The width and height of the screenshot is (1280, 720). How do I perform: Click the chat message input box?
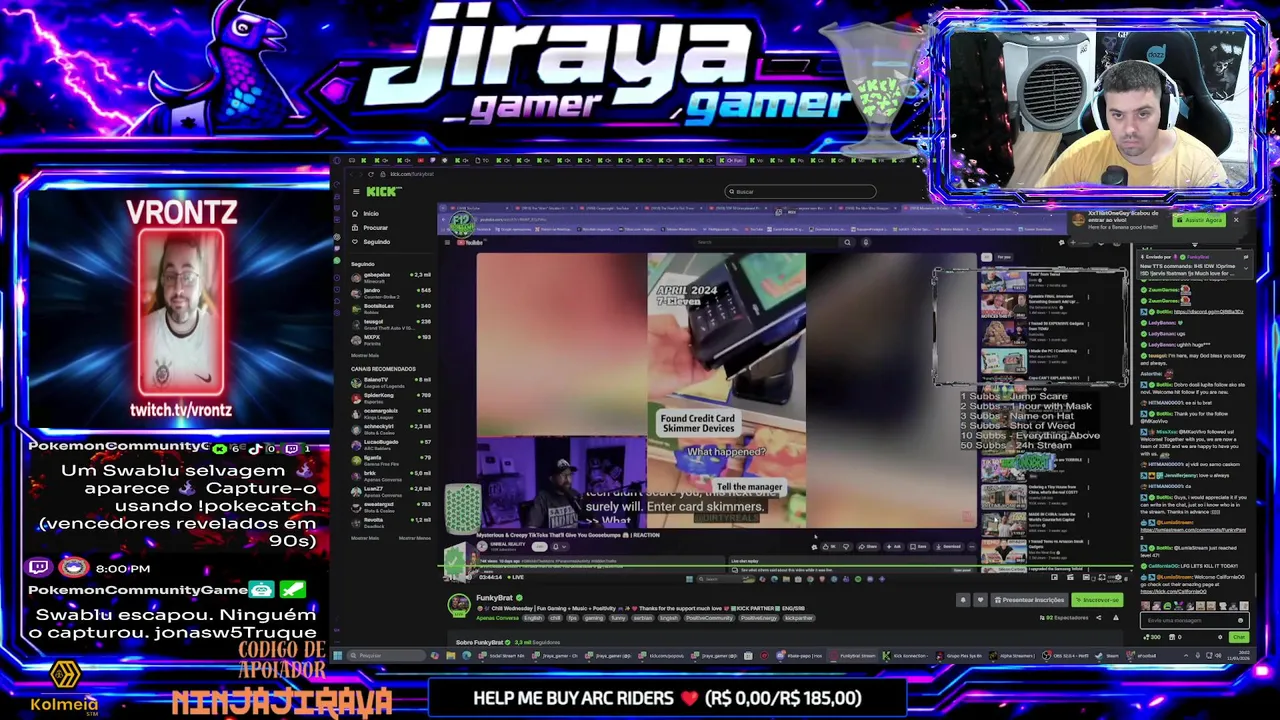tap(1195, 621)
